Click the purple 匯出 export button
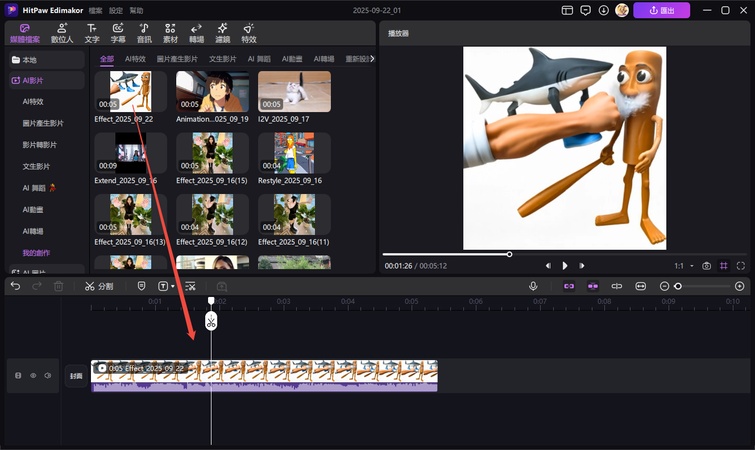755x450 pixels. pyautogui.click(x=662, y=10)
